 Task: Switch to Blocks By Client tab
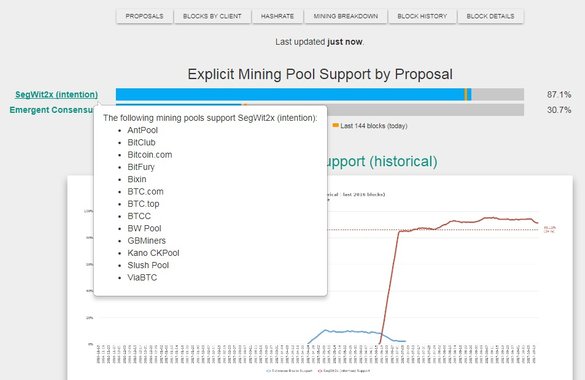click(x=212, y=16)
